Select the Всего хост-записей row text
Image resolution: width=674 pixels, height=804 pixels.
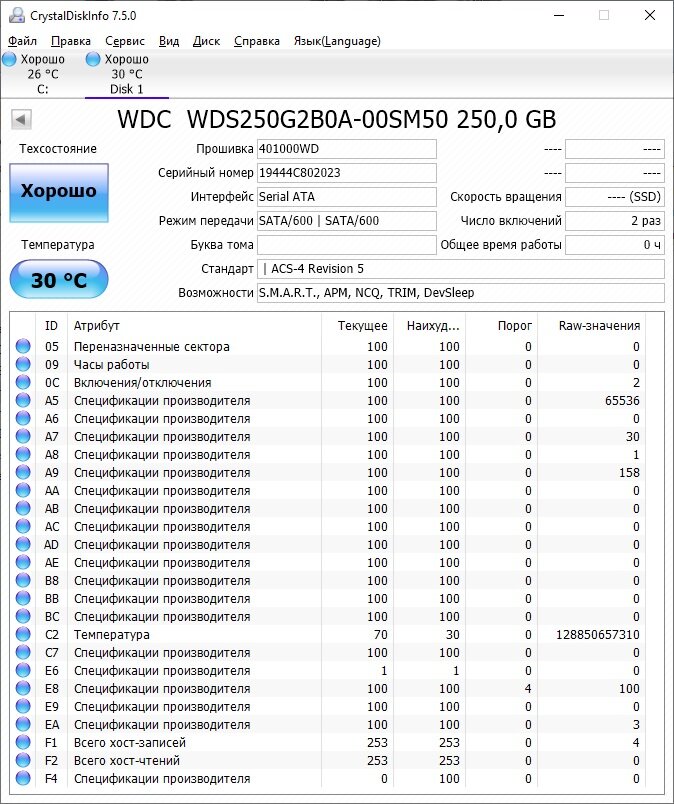click(x=130, y=742)
